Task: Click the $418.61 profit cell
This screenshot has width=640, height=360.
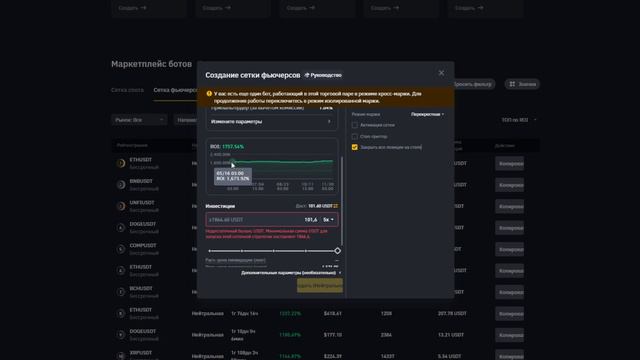Action: coord(333,313)
